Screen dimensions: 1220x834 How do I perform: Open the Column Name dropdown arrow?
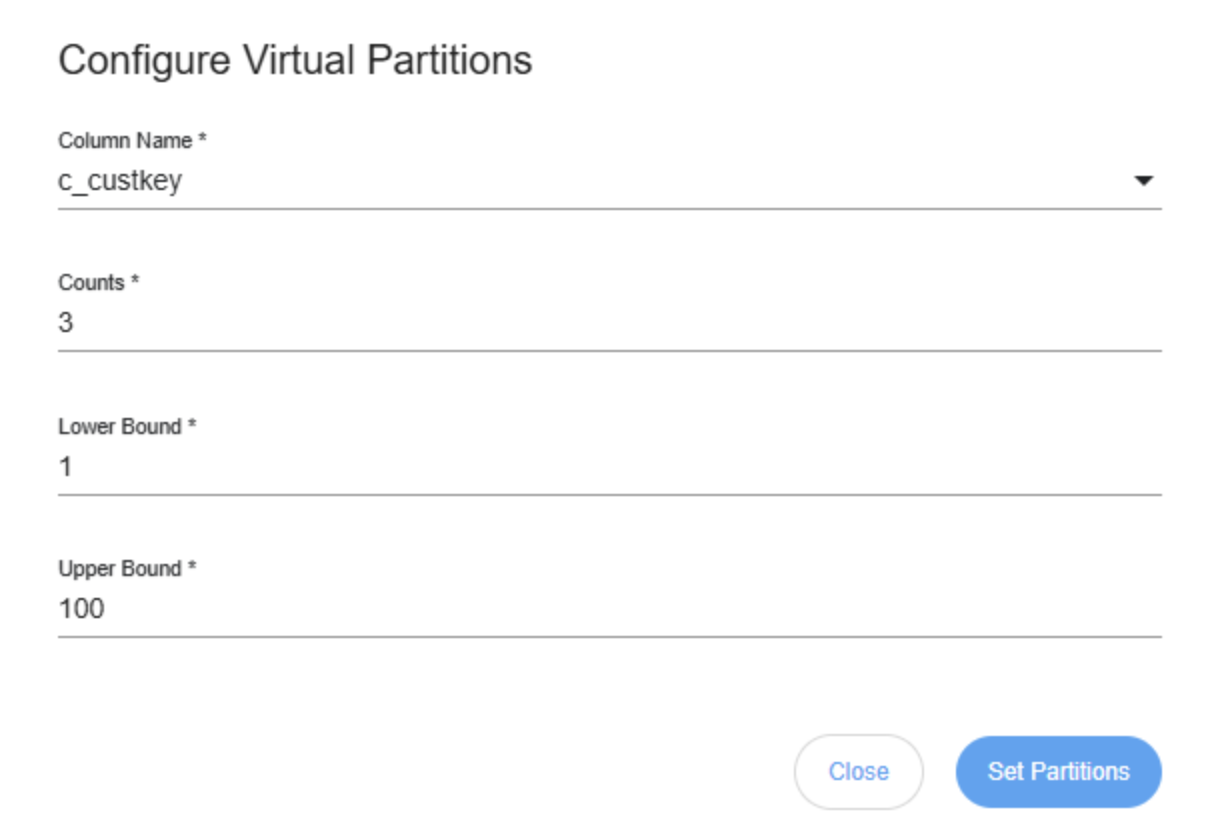point(1144,181)
